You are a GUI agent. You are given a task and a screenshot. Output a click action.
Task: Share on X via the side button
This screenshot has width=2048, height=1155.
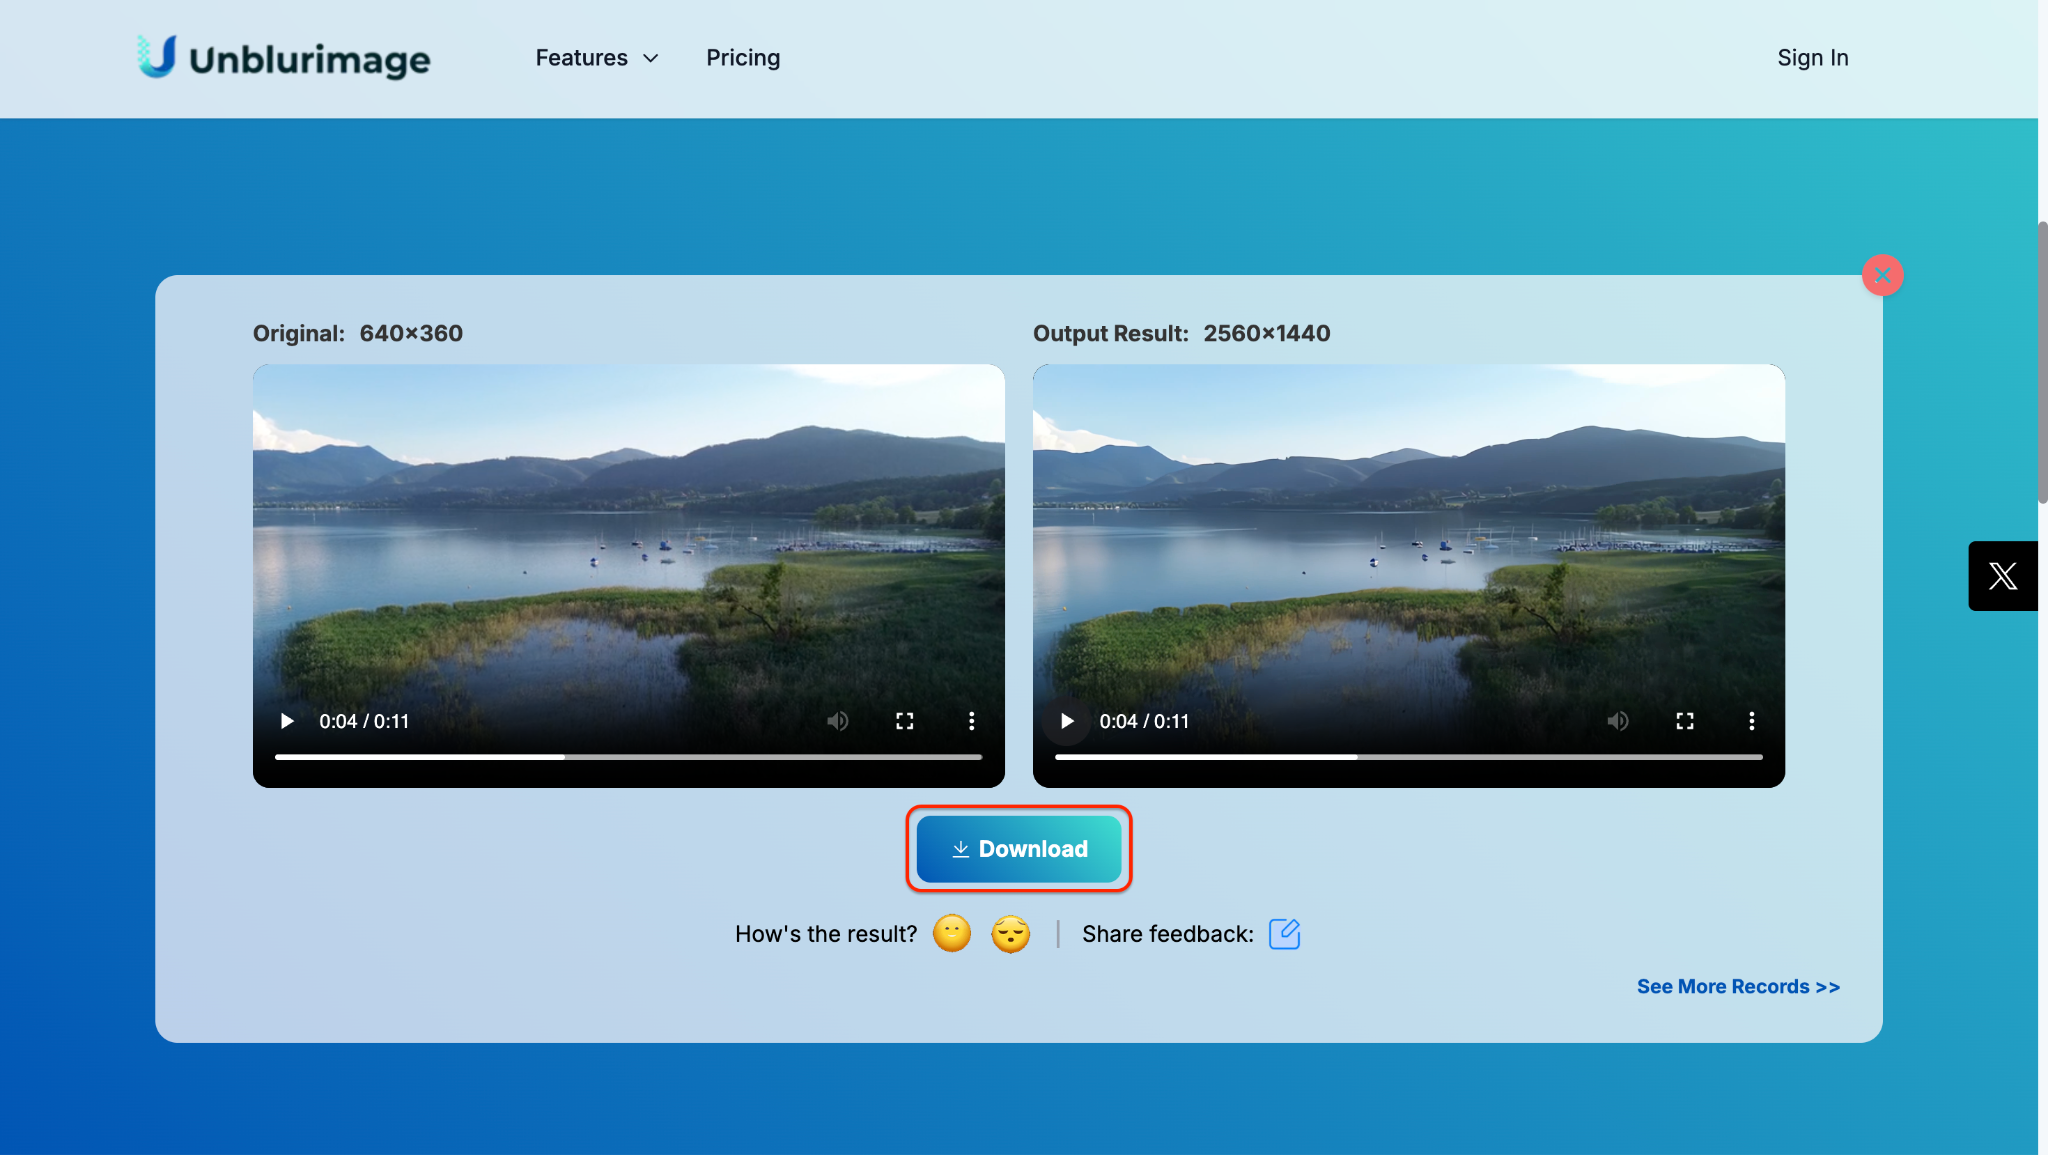2002,576
